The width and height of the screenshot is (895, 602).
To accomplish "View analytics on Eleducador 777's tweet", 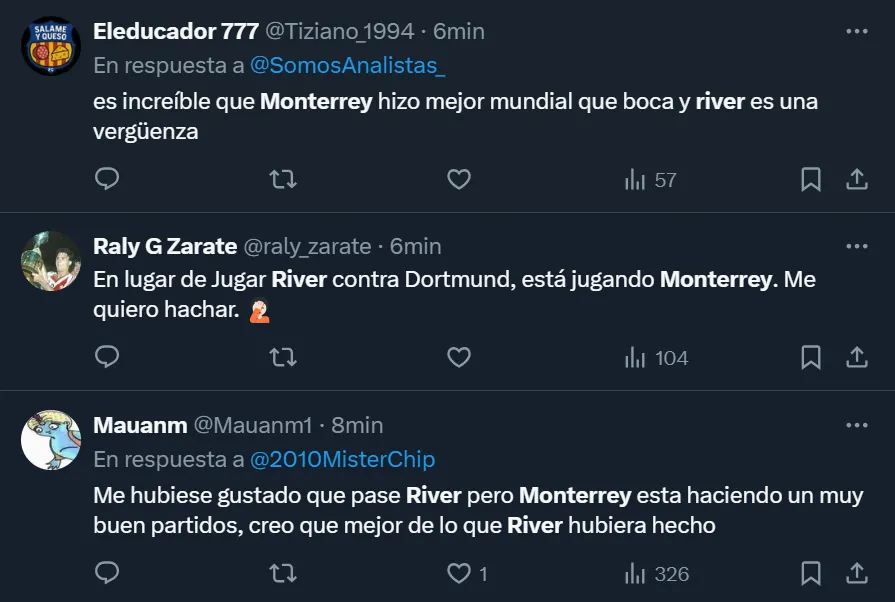I will click(650, 179).
